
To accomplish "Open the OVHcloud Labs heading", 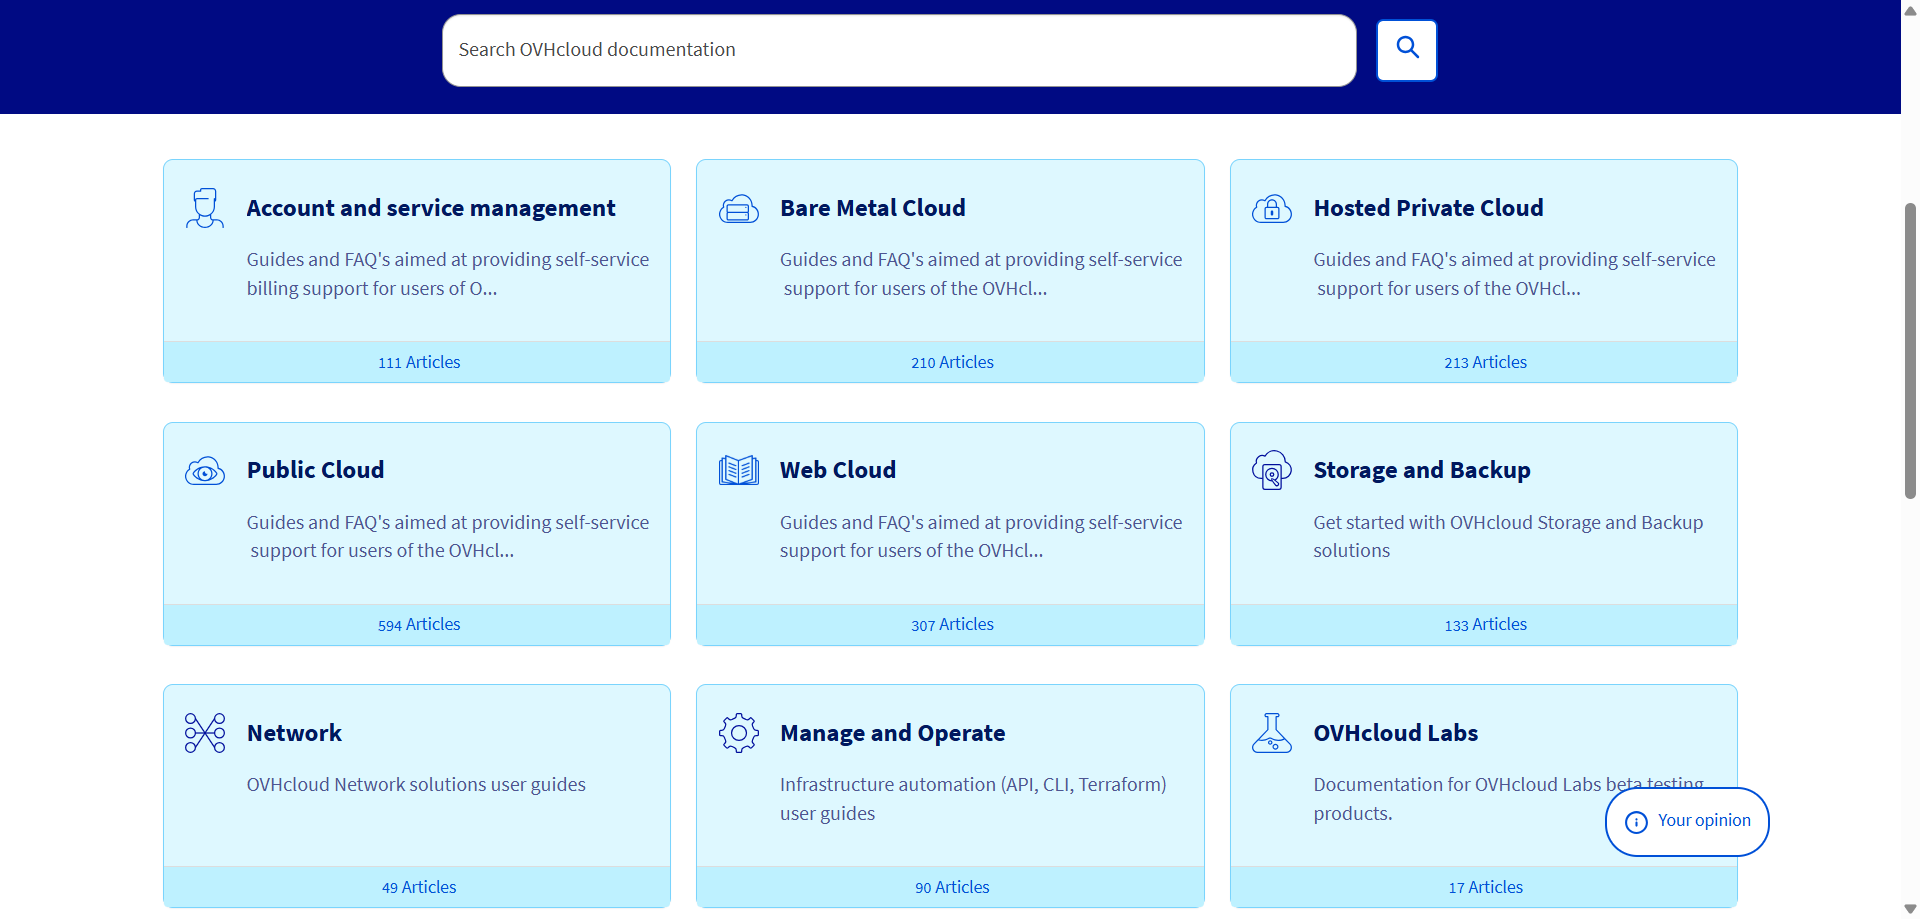I will tap(1395, 733).
